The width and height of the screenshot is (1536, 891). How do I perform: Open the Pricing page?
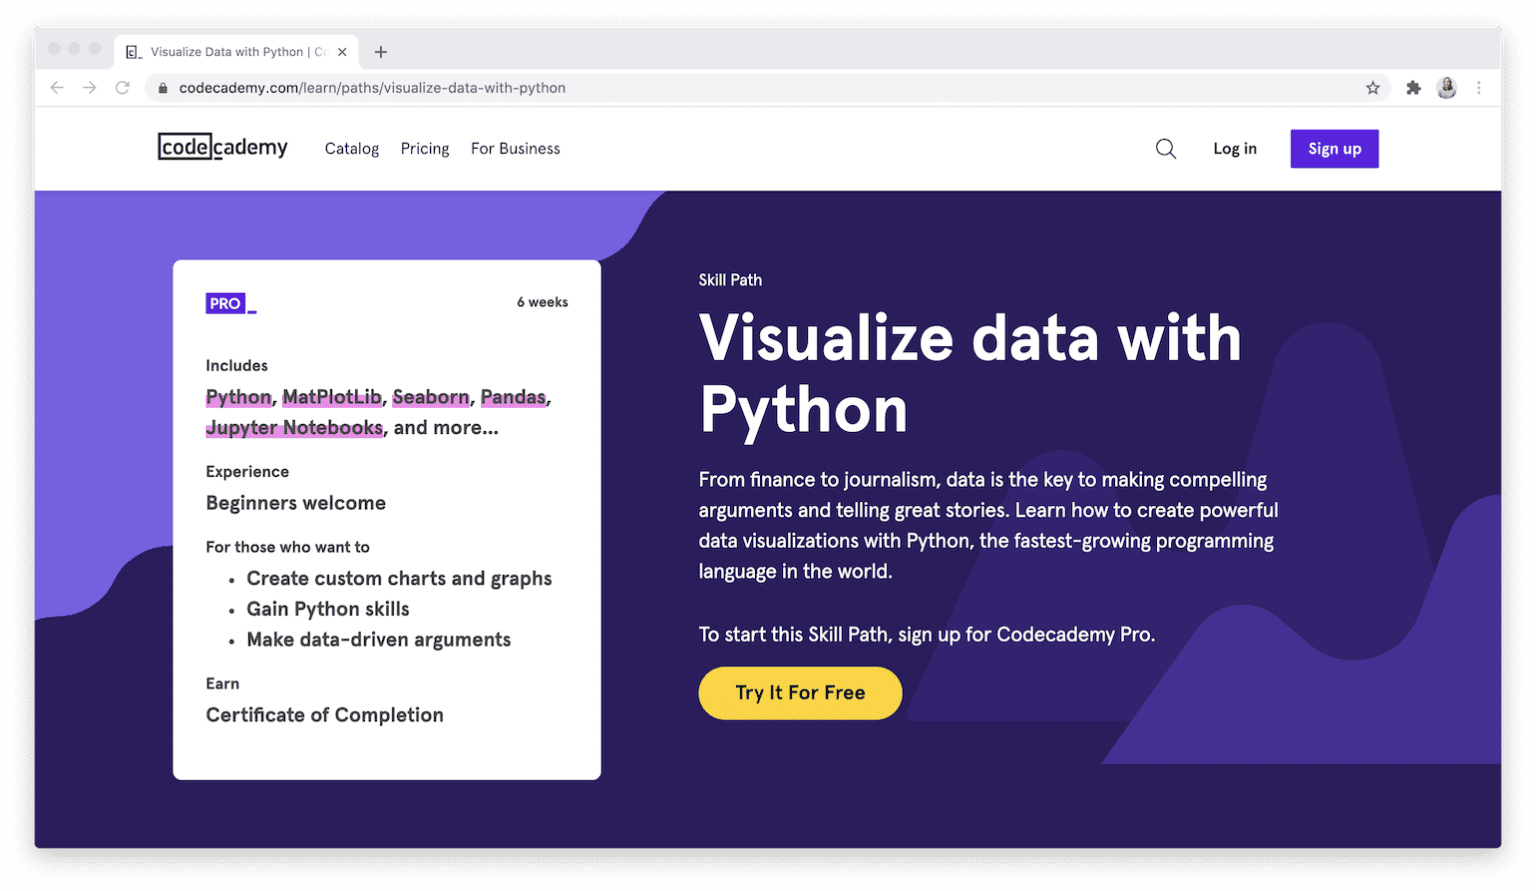(424, 148)
